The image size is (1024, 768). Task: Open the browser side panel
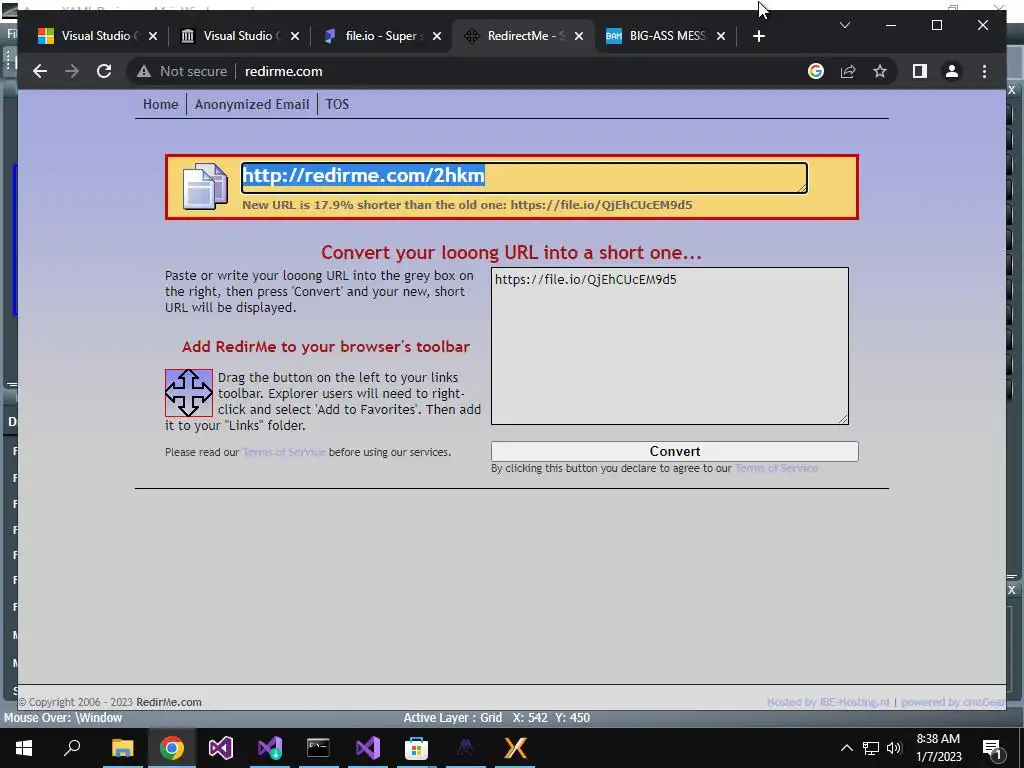click(920, 71)
